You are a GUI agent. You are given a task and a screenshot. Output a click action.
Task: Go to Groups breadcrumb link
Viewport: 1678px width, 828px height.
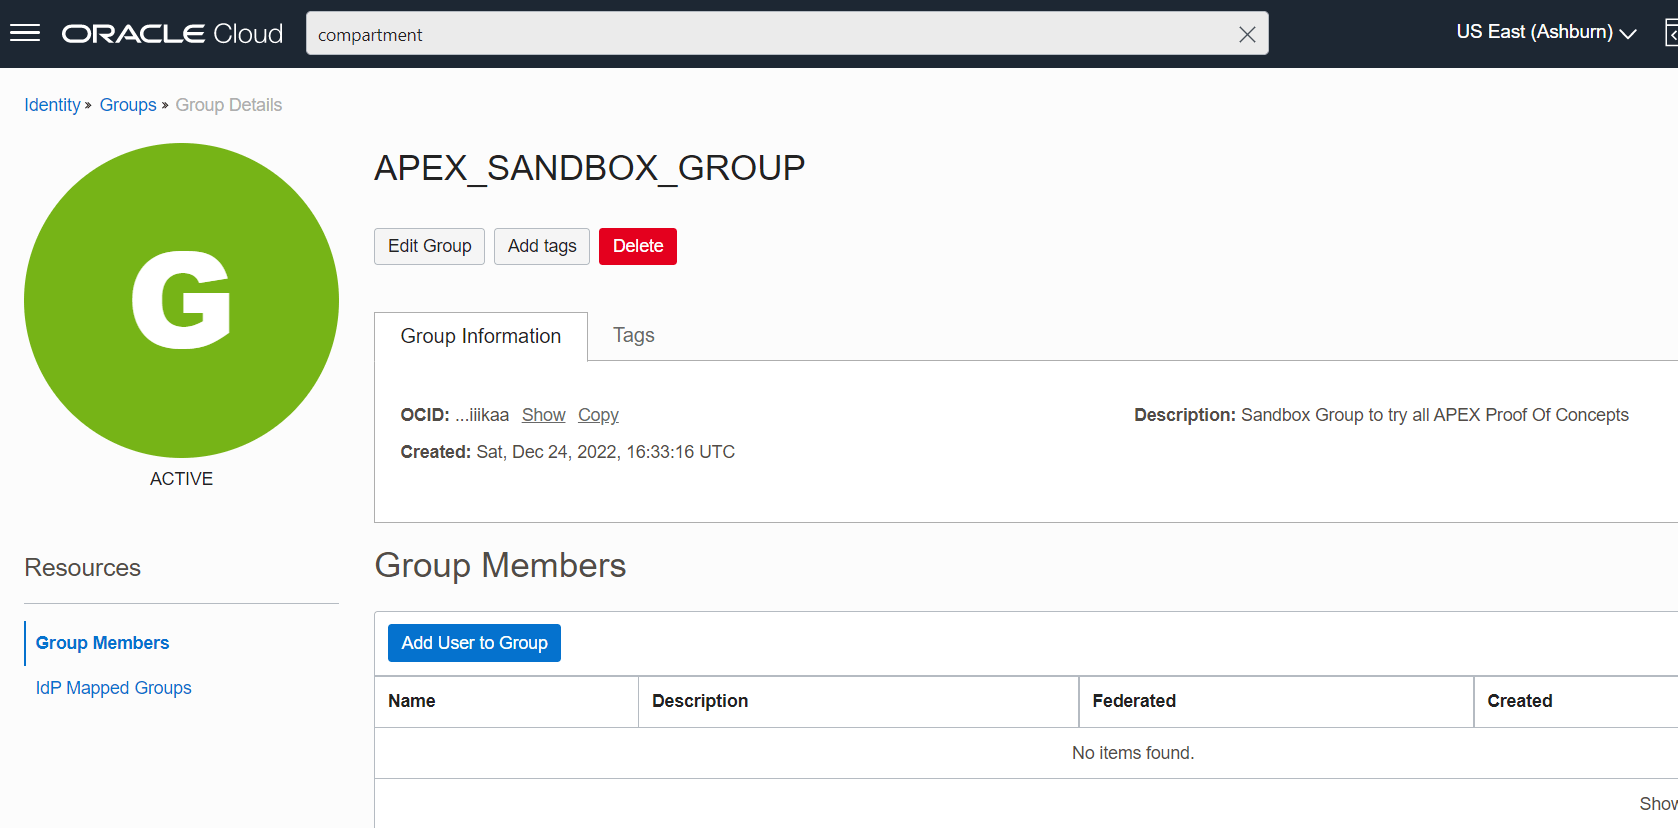coord(128,105)
